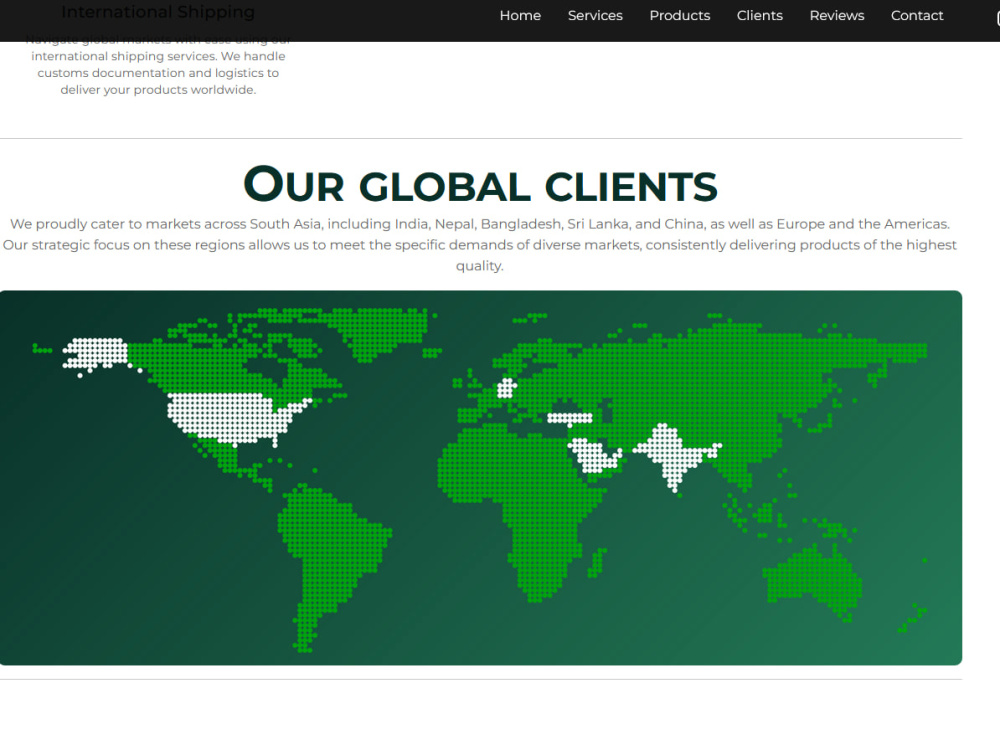Select Products in the top menu

pyautogui.click(x=679, y=15)
